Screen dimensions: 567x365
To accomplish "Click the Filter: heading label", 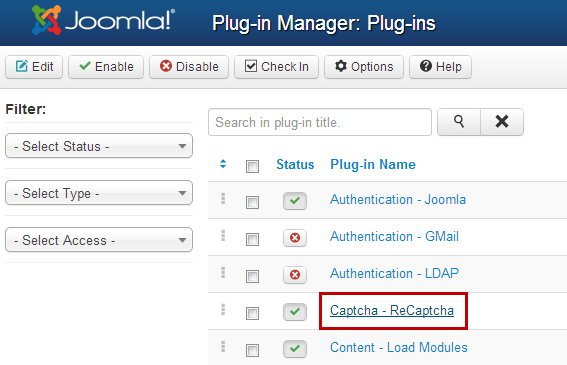I will tap(26, 109).
